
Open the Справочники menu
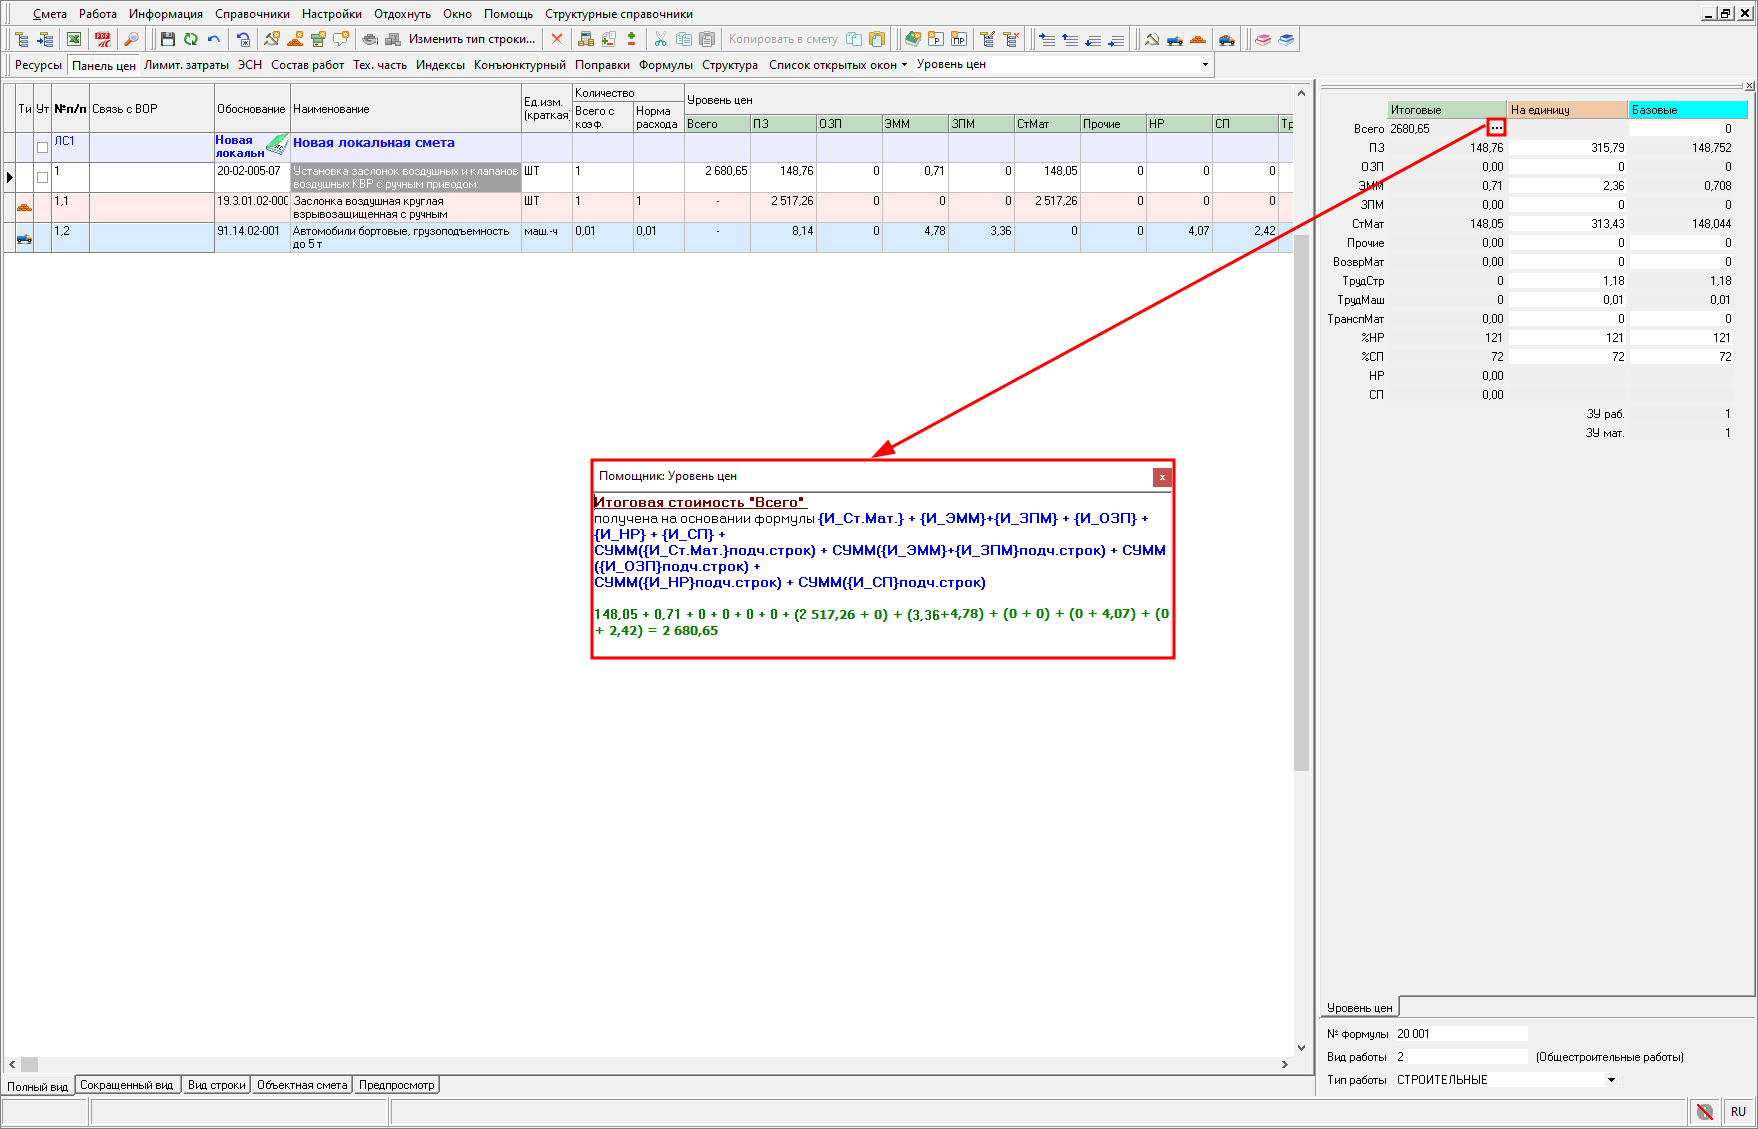(252, 14)
